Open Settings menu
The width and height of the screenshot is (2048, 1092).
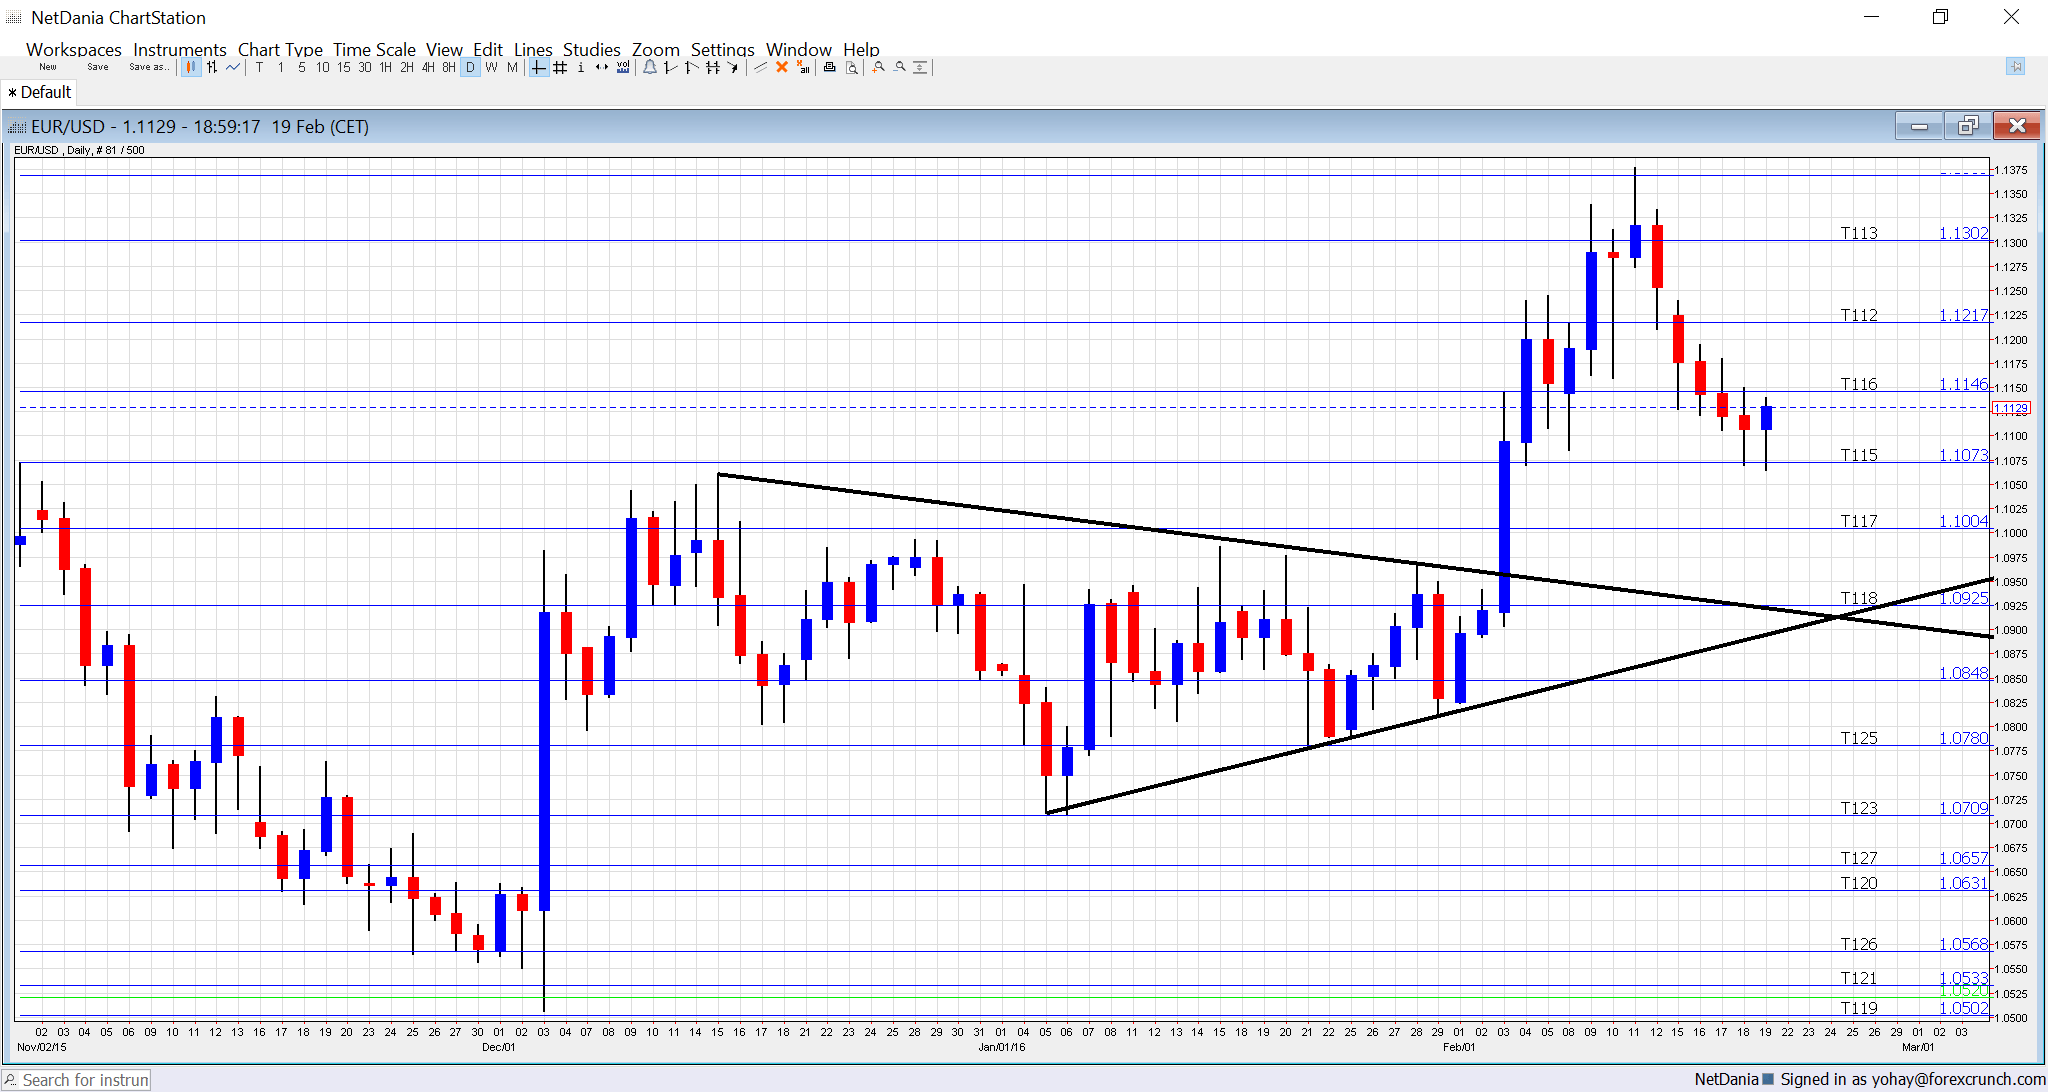[723, 49]
